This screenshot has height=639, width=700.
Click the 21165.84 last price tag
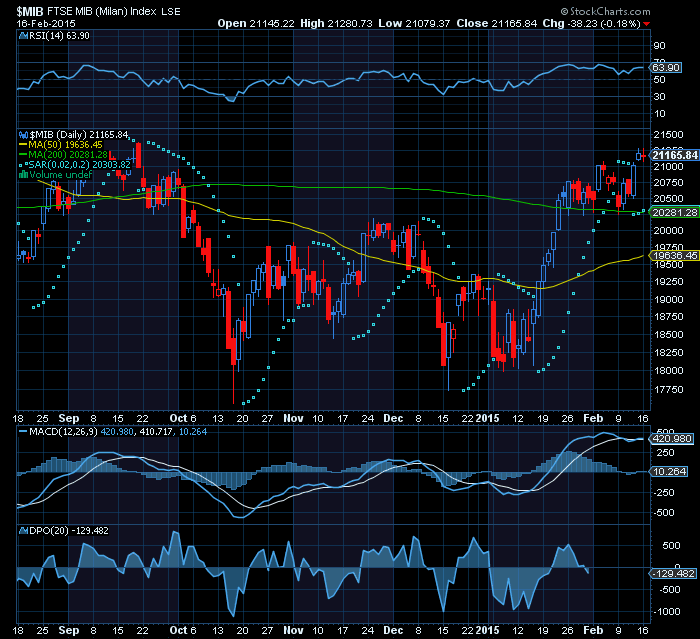[675, 155]
